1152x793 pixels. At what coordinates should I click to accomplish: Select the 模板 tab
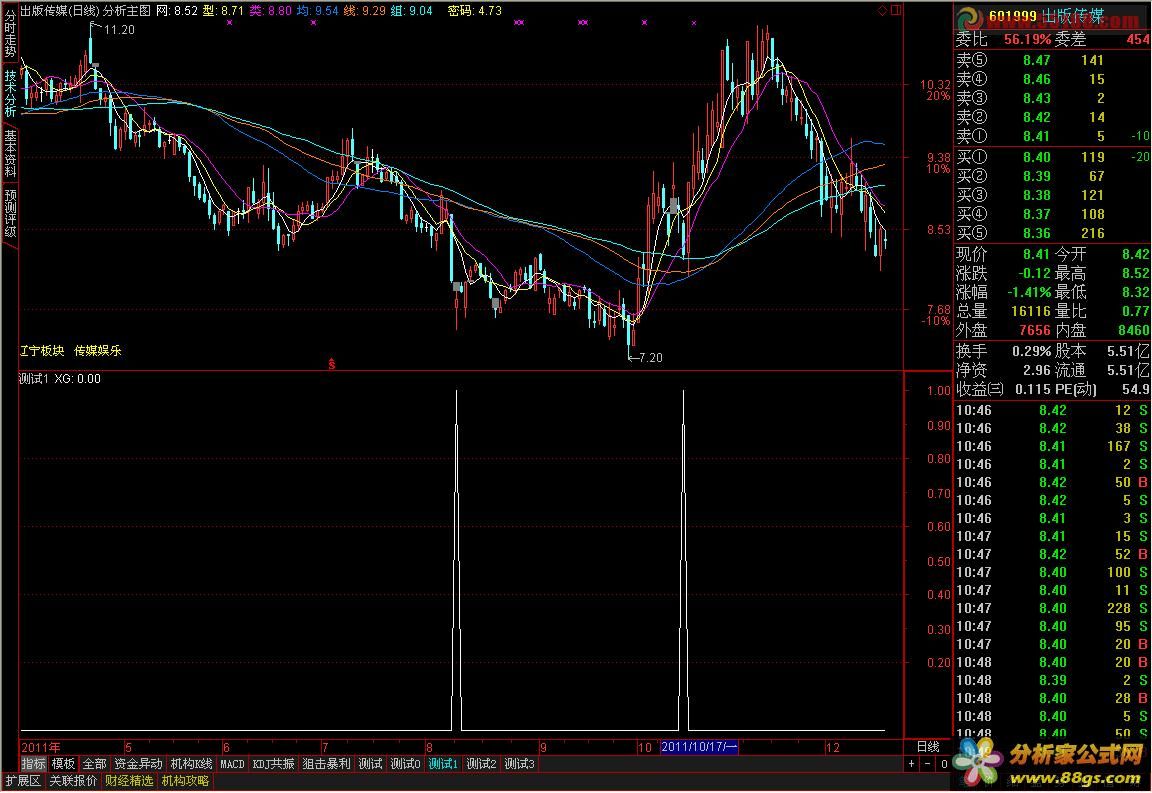(63, 764)
